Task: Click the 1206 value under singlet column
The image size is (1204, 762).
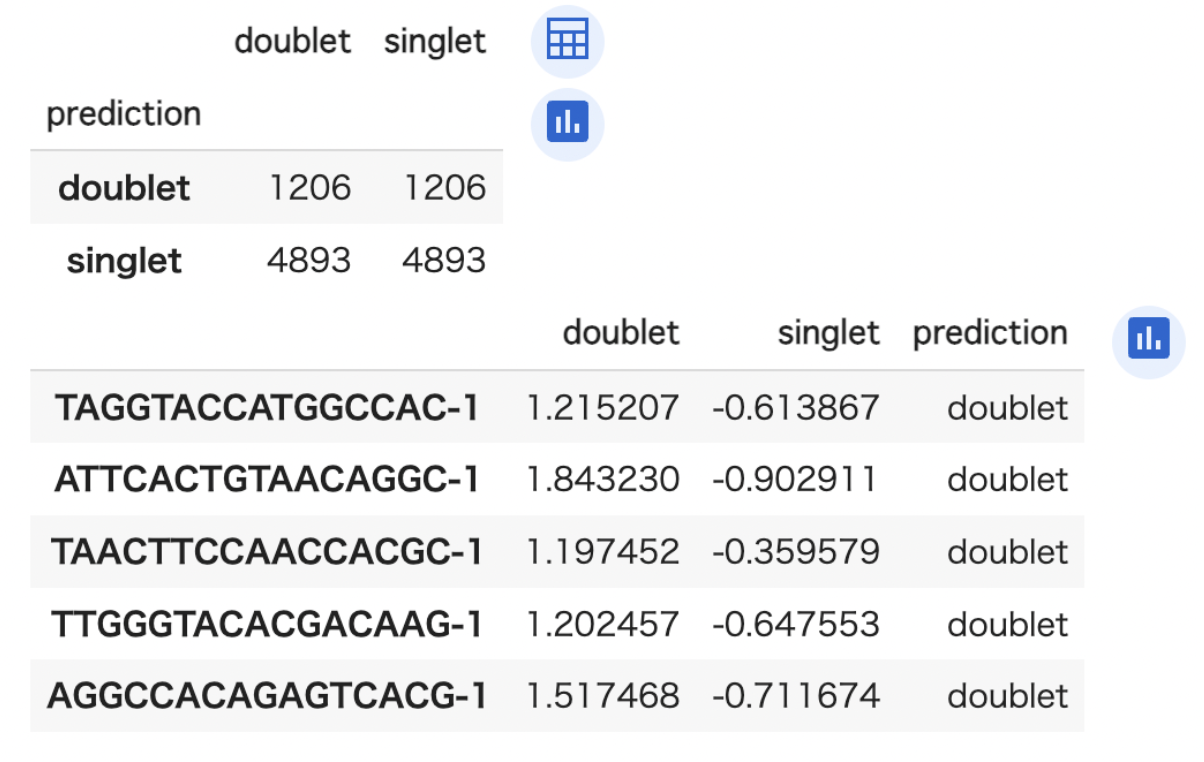Action: pyautogui.click(x=445, y=187)
